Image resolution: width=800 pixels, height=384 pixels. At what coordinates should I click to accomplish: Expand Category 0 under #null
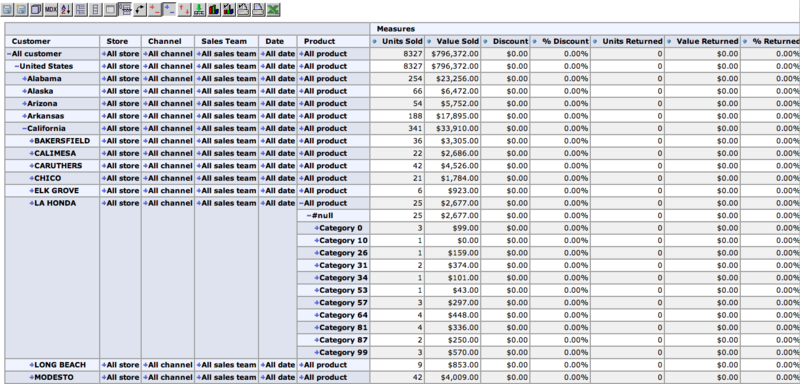click(x=316, y=228)
